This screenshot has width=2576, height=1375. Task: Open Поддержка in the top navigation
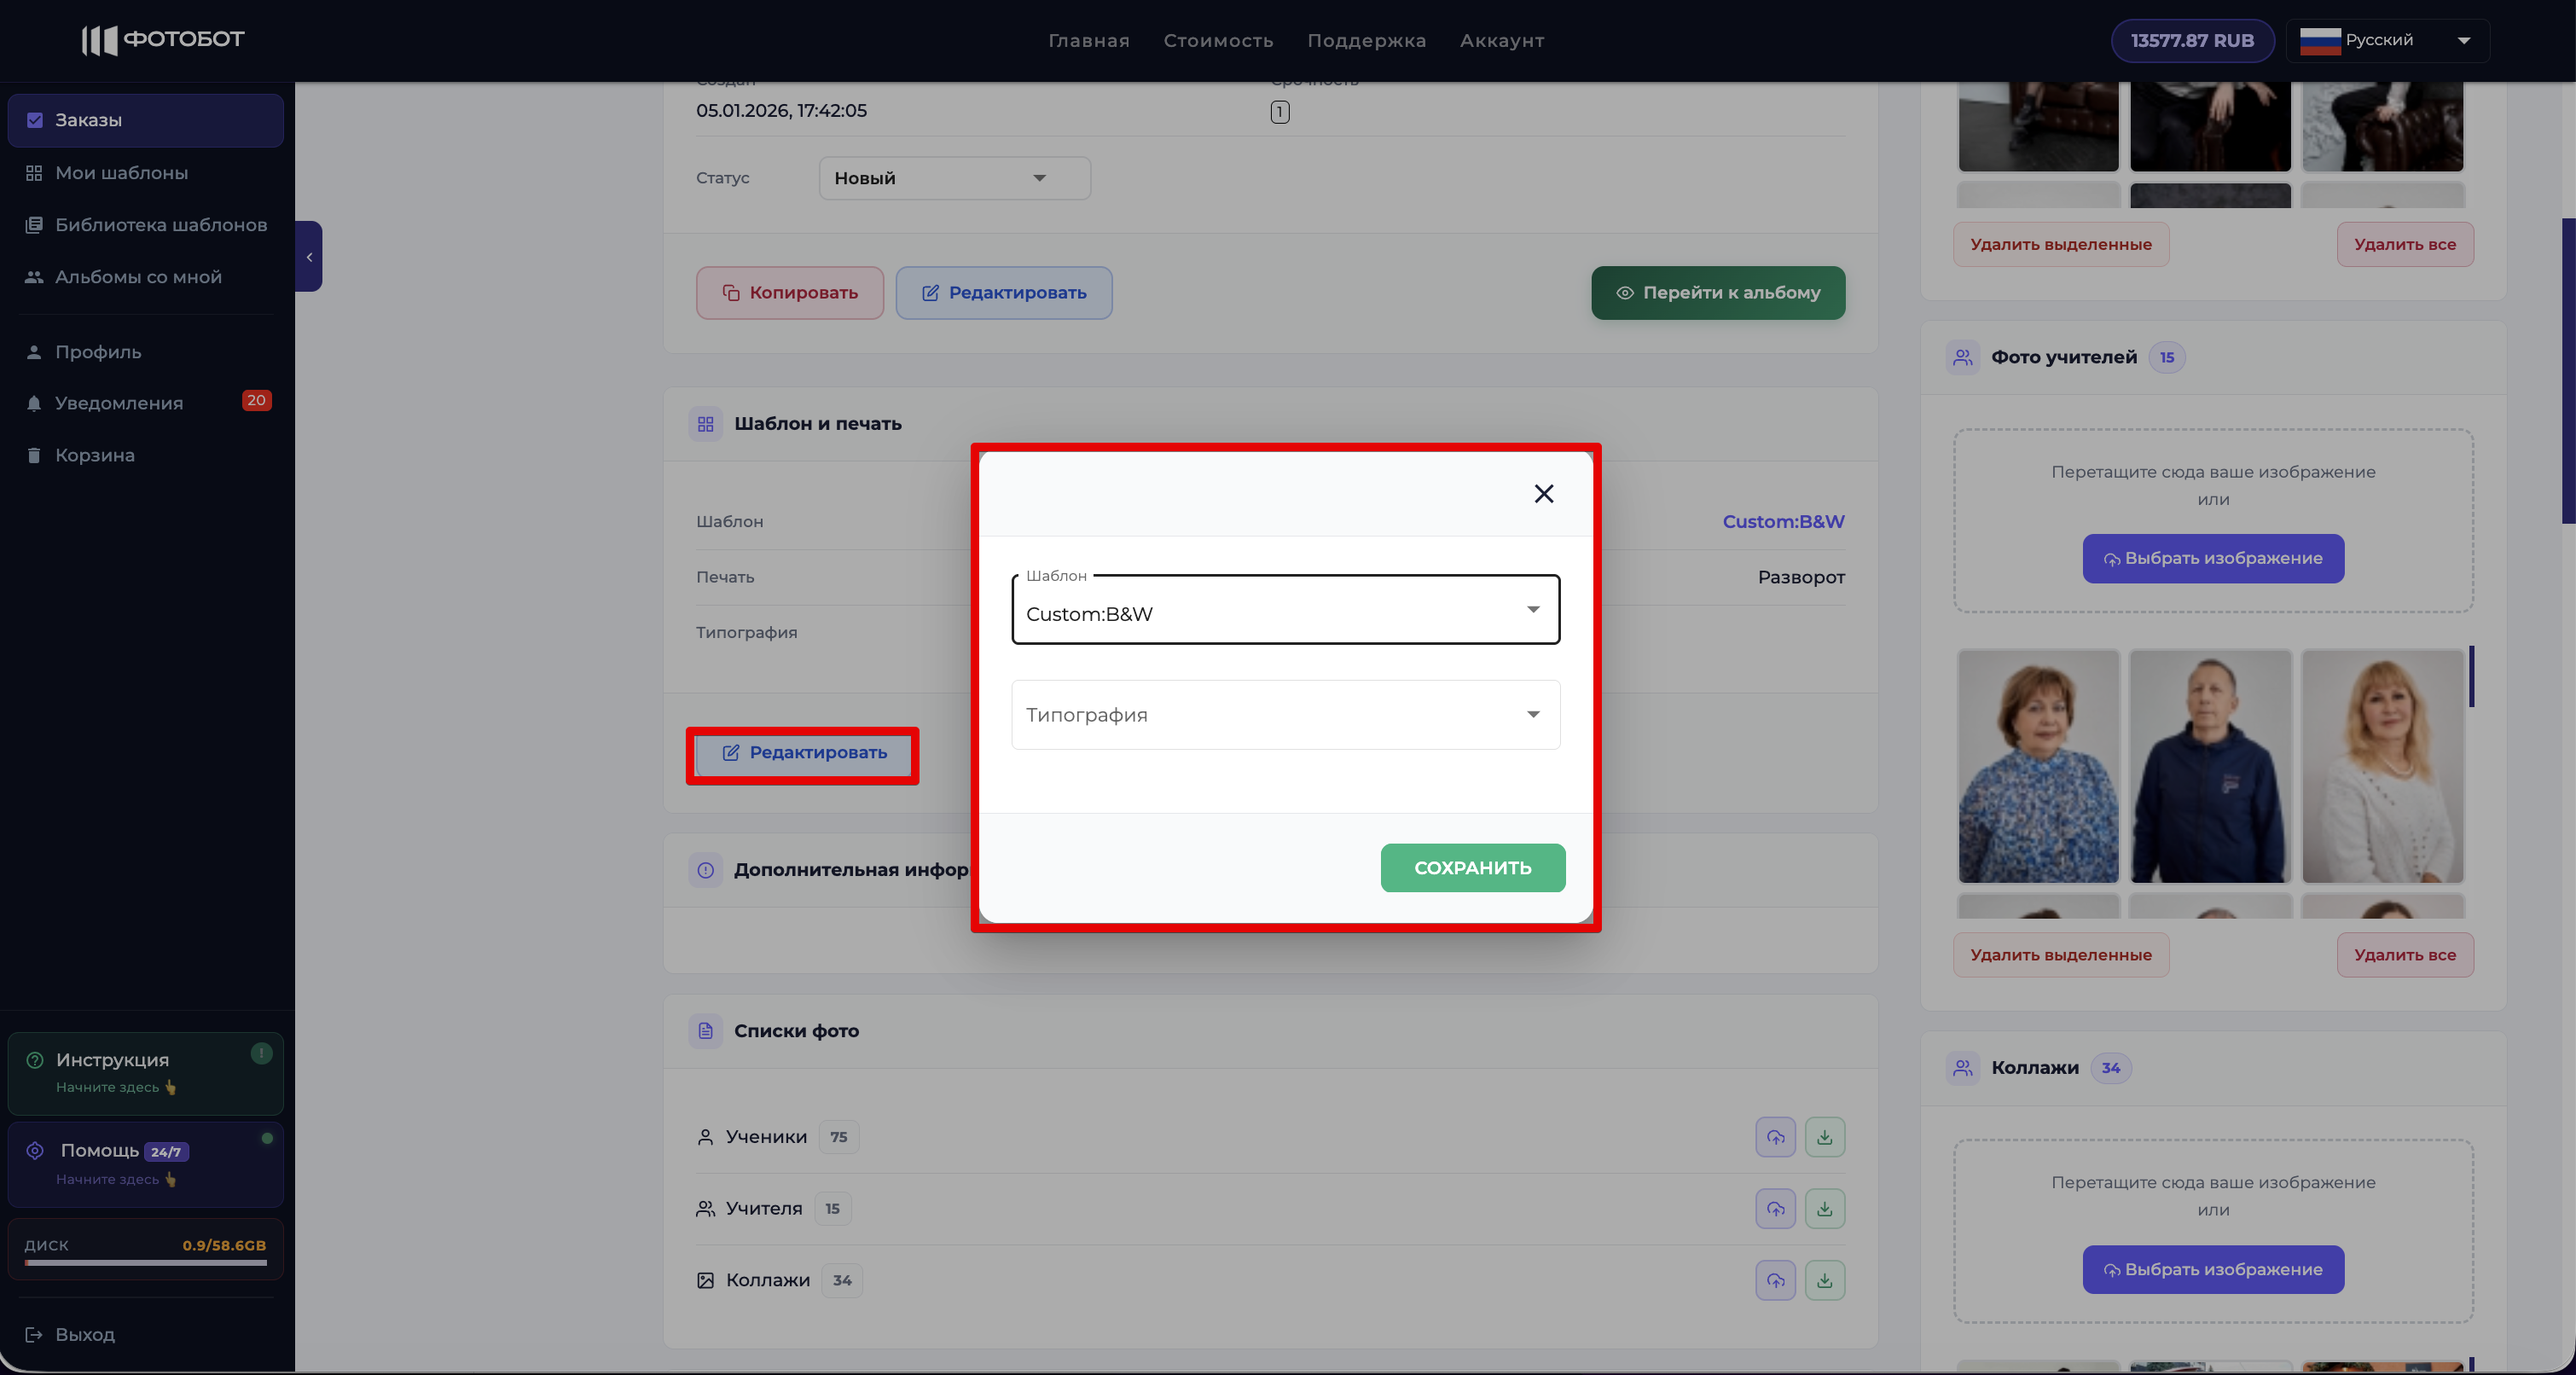pos(1366,41)
